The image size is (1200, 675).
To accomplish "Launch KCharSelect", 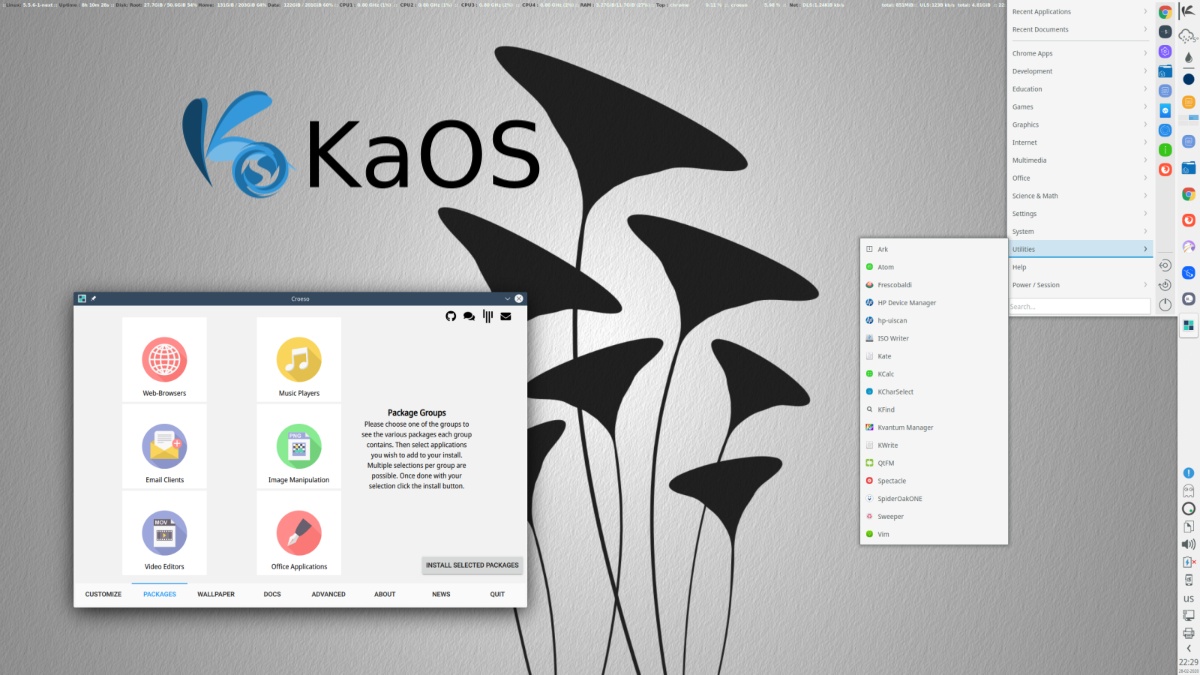I will tap(933, 392).
